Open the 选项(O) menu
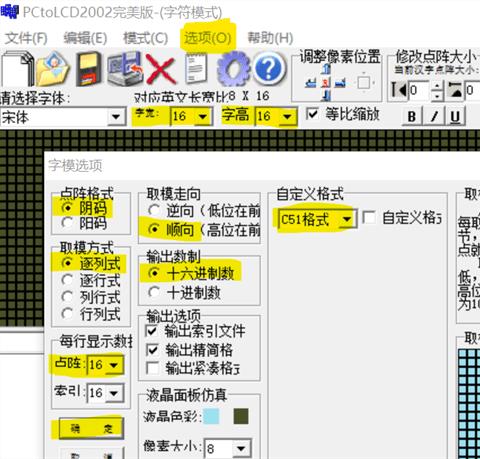Screen dimensions: 480x459 pyautogui.click(x=208, y=38)
